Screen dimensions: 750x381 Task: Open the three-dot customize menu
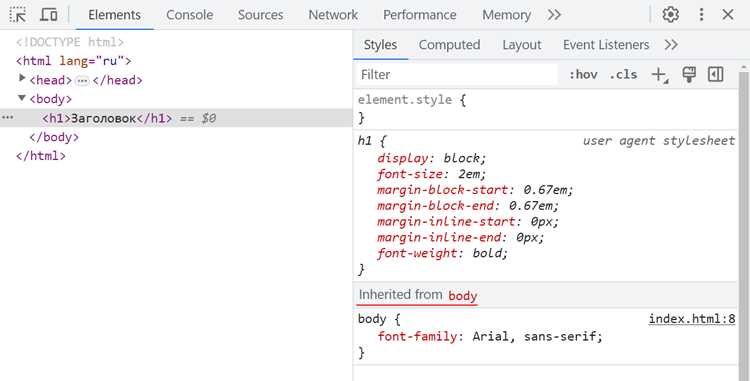pos(701,15)
